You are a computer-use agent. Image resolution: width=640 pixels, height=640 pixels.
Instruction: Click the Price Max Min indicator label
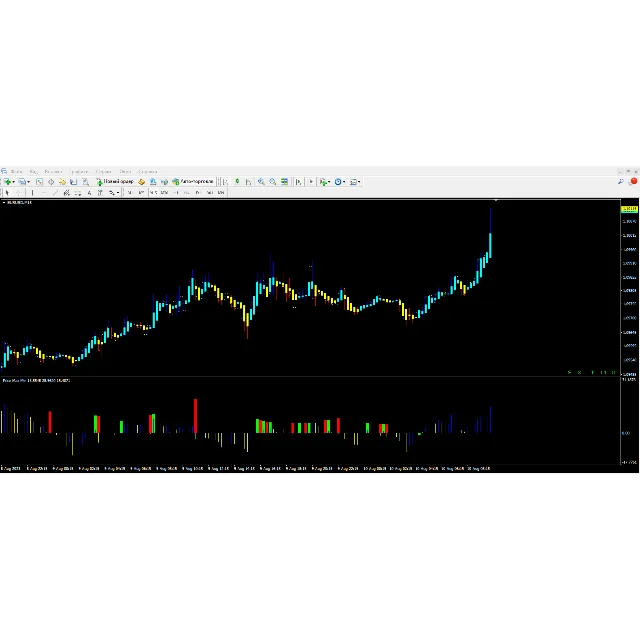pos(36,380)
